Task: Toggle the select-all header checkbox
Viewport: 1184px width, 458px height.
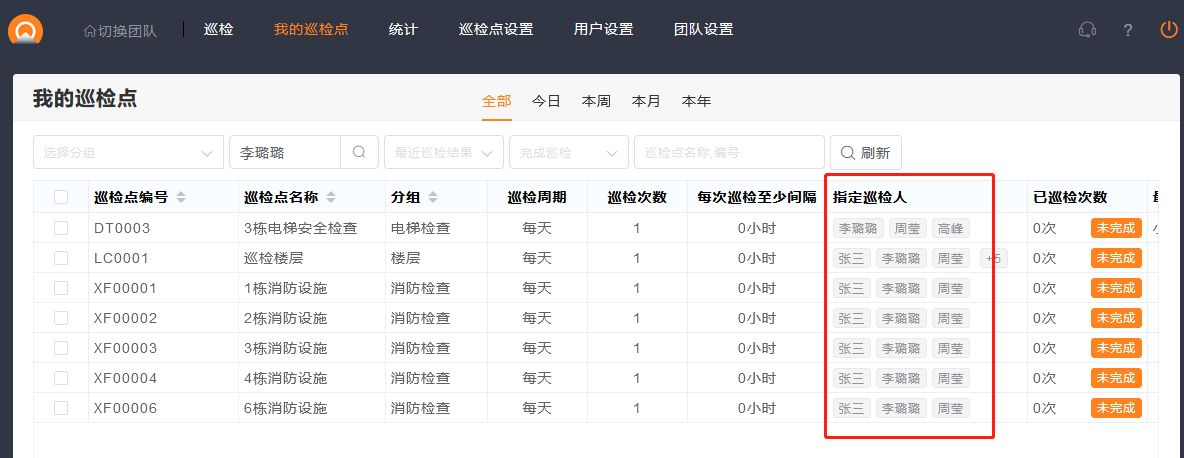Action: click(61, 198)
